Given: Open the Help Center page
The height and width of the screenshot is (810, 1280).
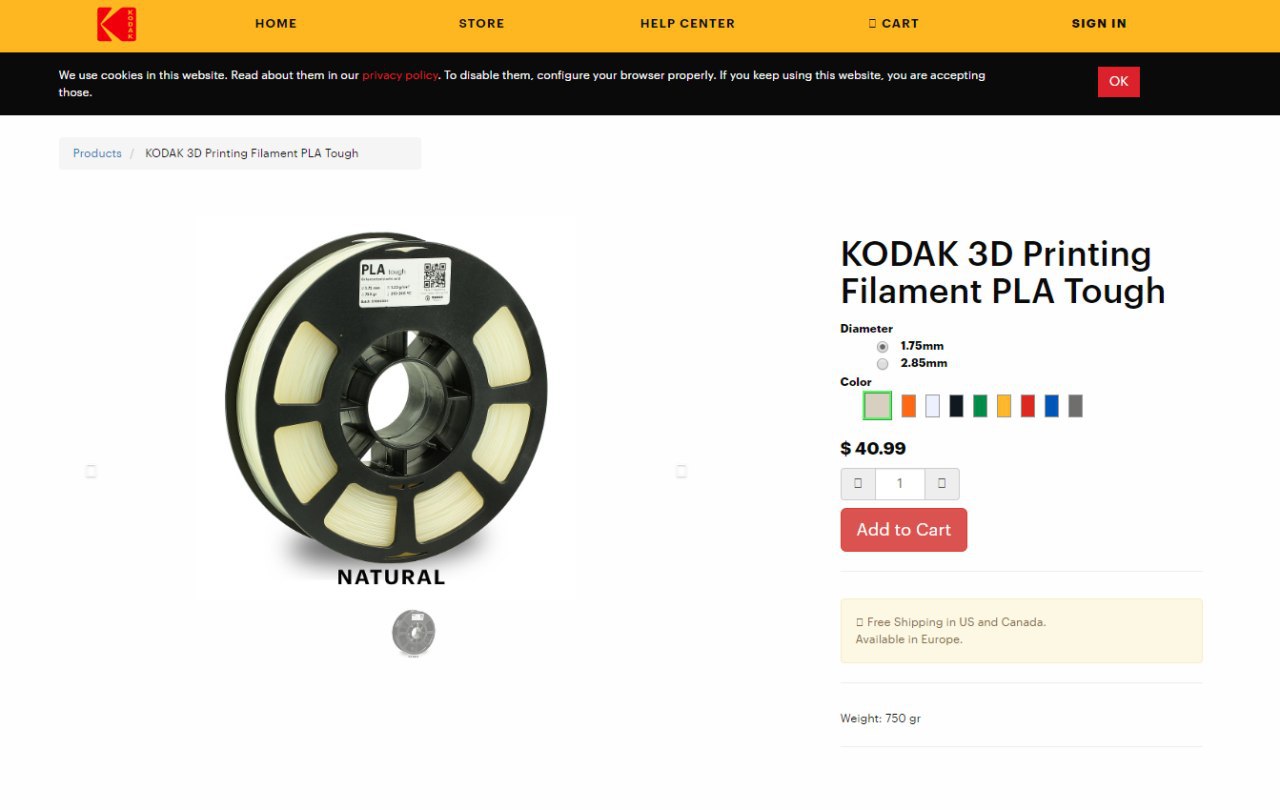Looking at the screenshot, I should (x=687, y=23).
